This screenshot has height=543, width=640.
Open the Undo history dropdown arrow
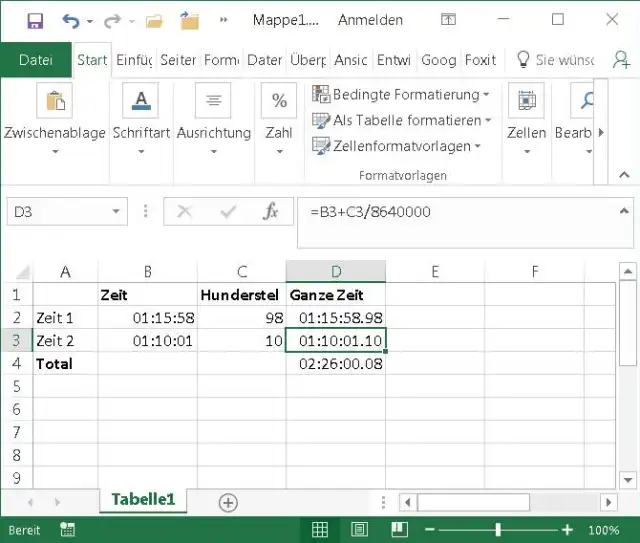coord(90,21)
